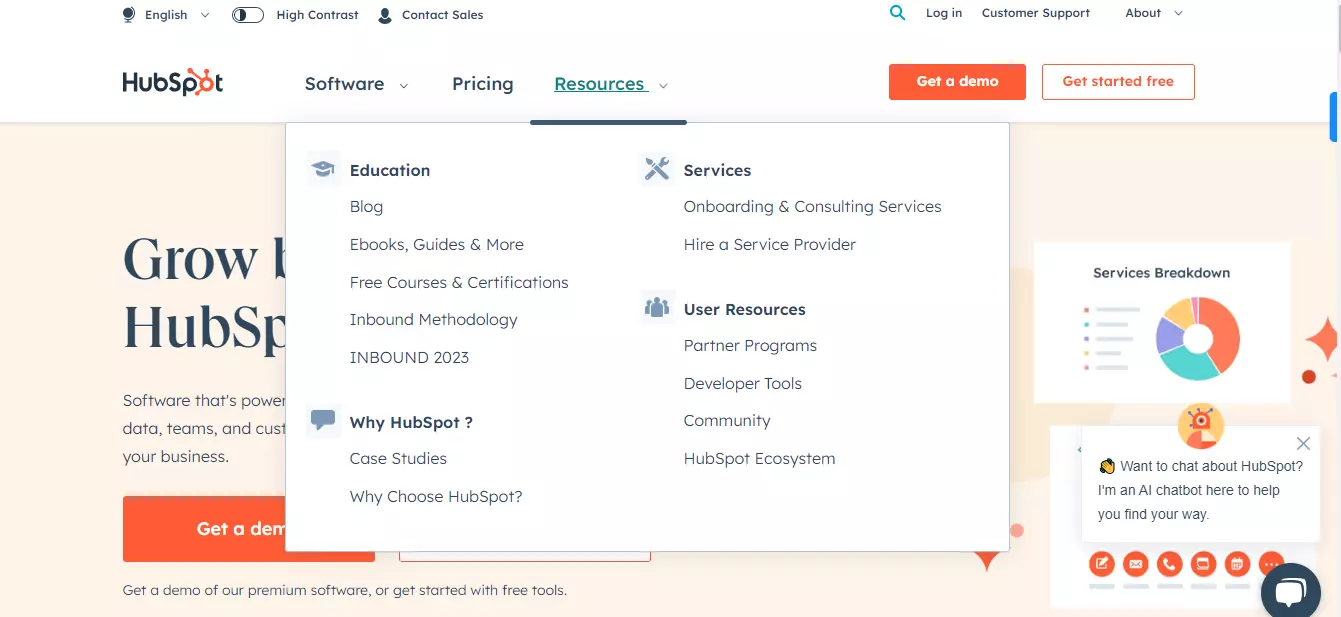Viewport: 1341px width, 617px height.
Task: Click Get a demo header button
Action: pos(957,81)
